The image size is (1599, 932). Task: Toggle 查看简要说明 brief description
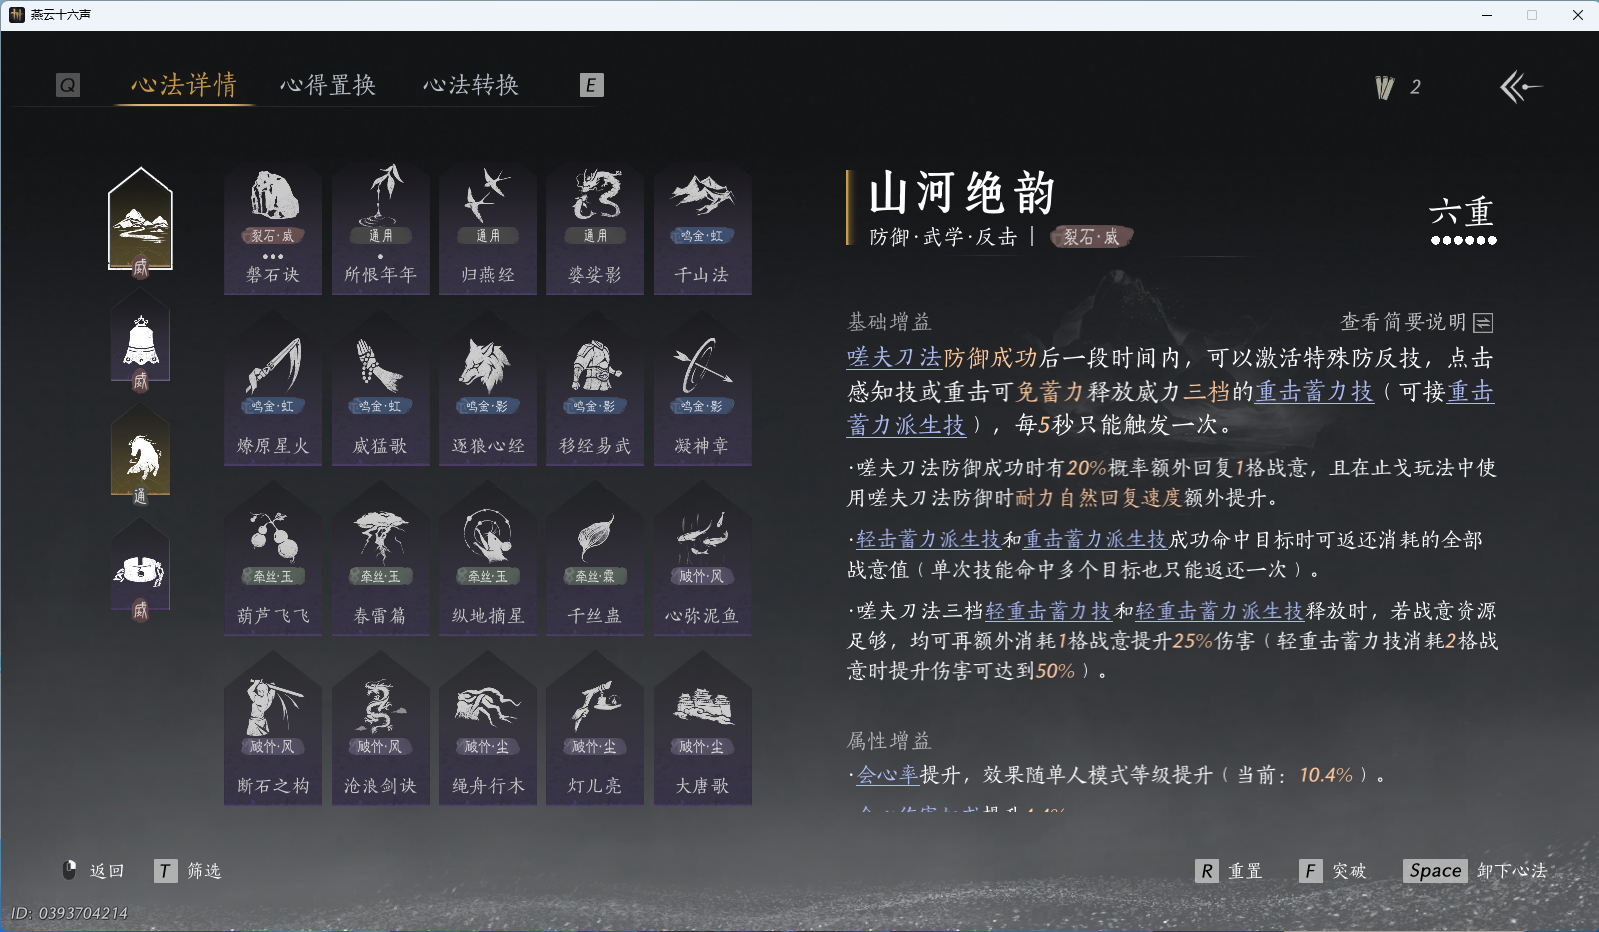1417,322
